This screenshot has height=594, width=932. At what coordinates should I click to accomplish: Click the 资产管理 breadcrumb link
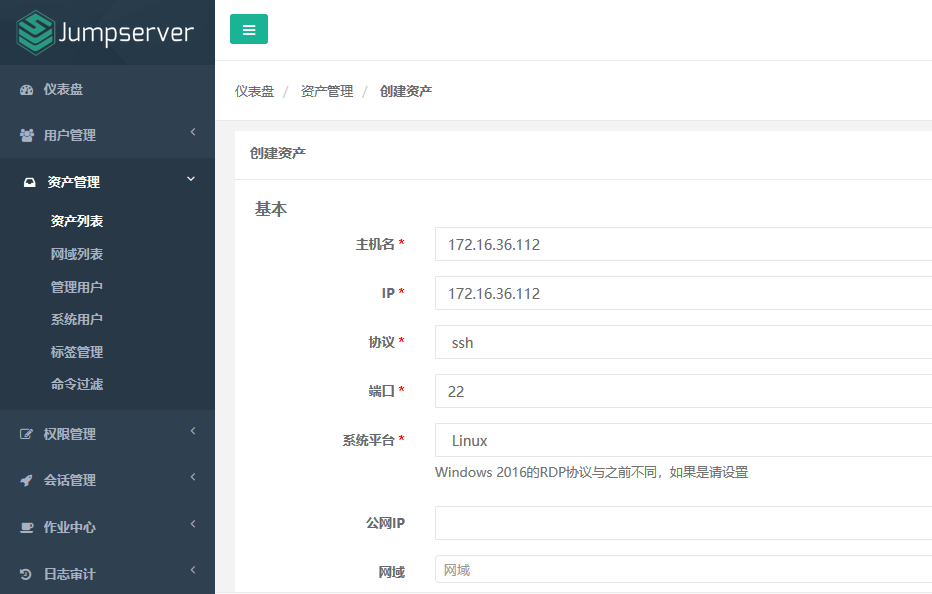327,91
